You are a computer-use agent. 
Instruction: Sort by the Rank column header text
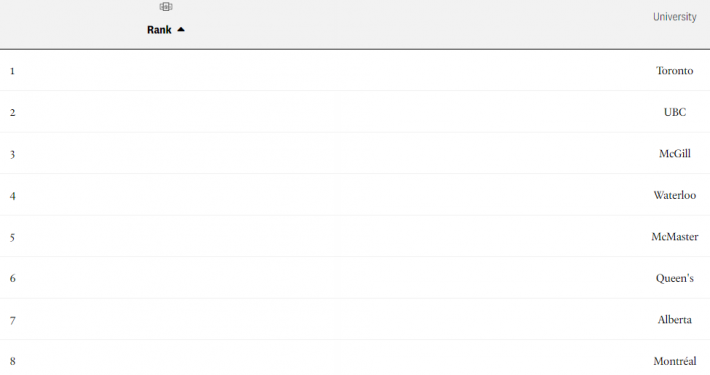point(159,30)
